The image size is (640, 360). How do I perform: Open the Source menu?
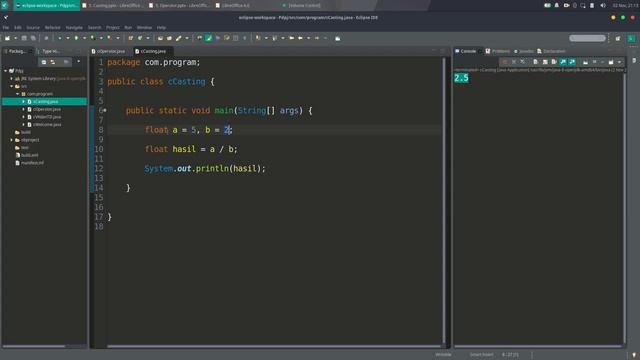33,28
